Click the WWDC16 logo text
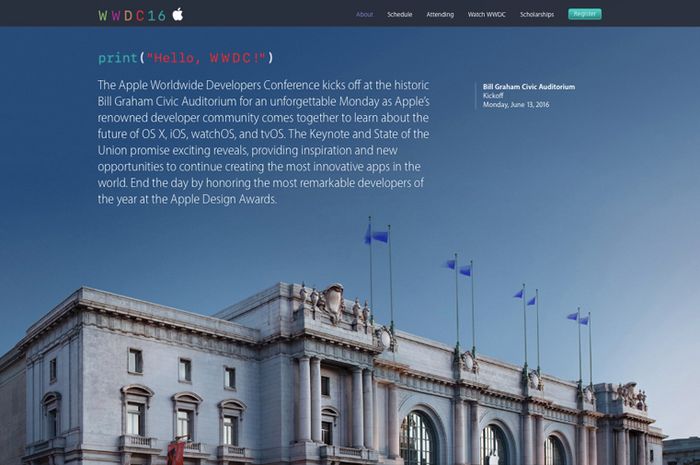Viewport: 700px width, 465px height. pyautogui.click(x=132, y=16)
